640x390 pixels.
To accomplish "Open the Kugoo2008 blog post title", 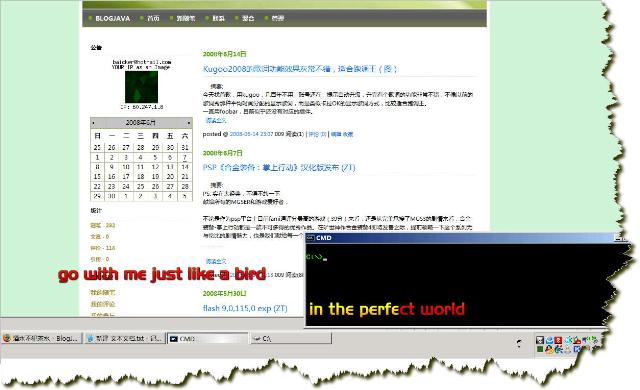I will 300,69.
